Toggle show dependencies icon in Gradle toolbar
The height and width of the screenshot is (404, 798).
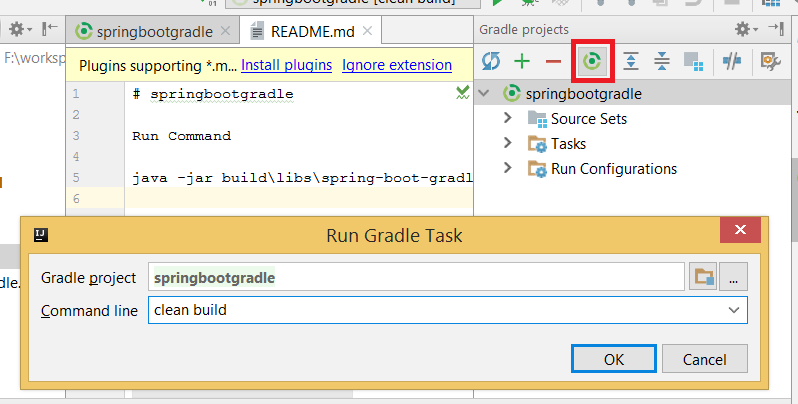coord(693,62)
